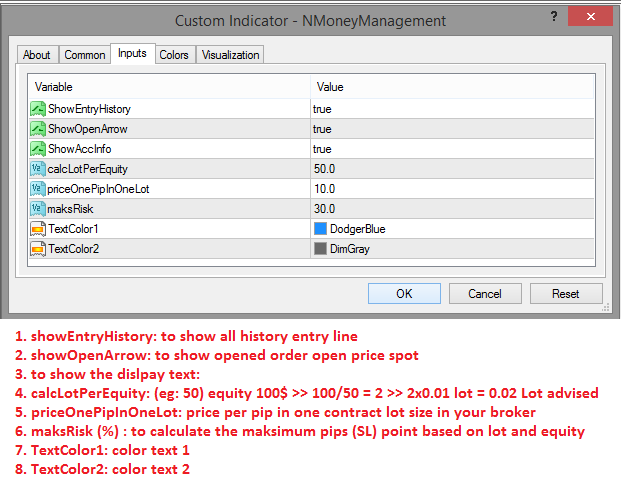Screen dimensions: 640x480
Task: Click the ShowAccInfo variable icon
Action: (x=38, y=149)
